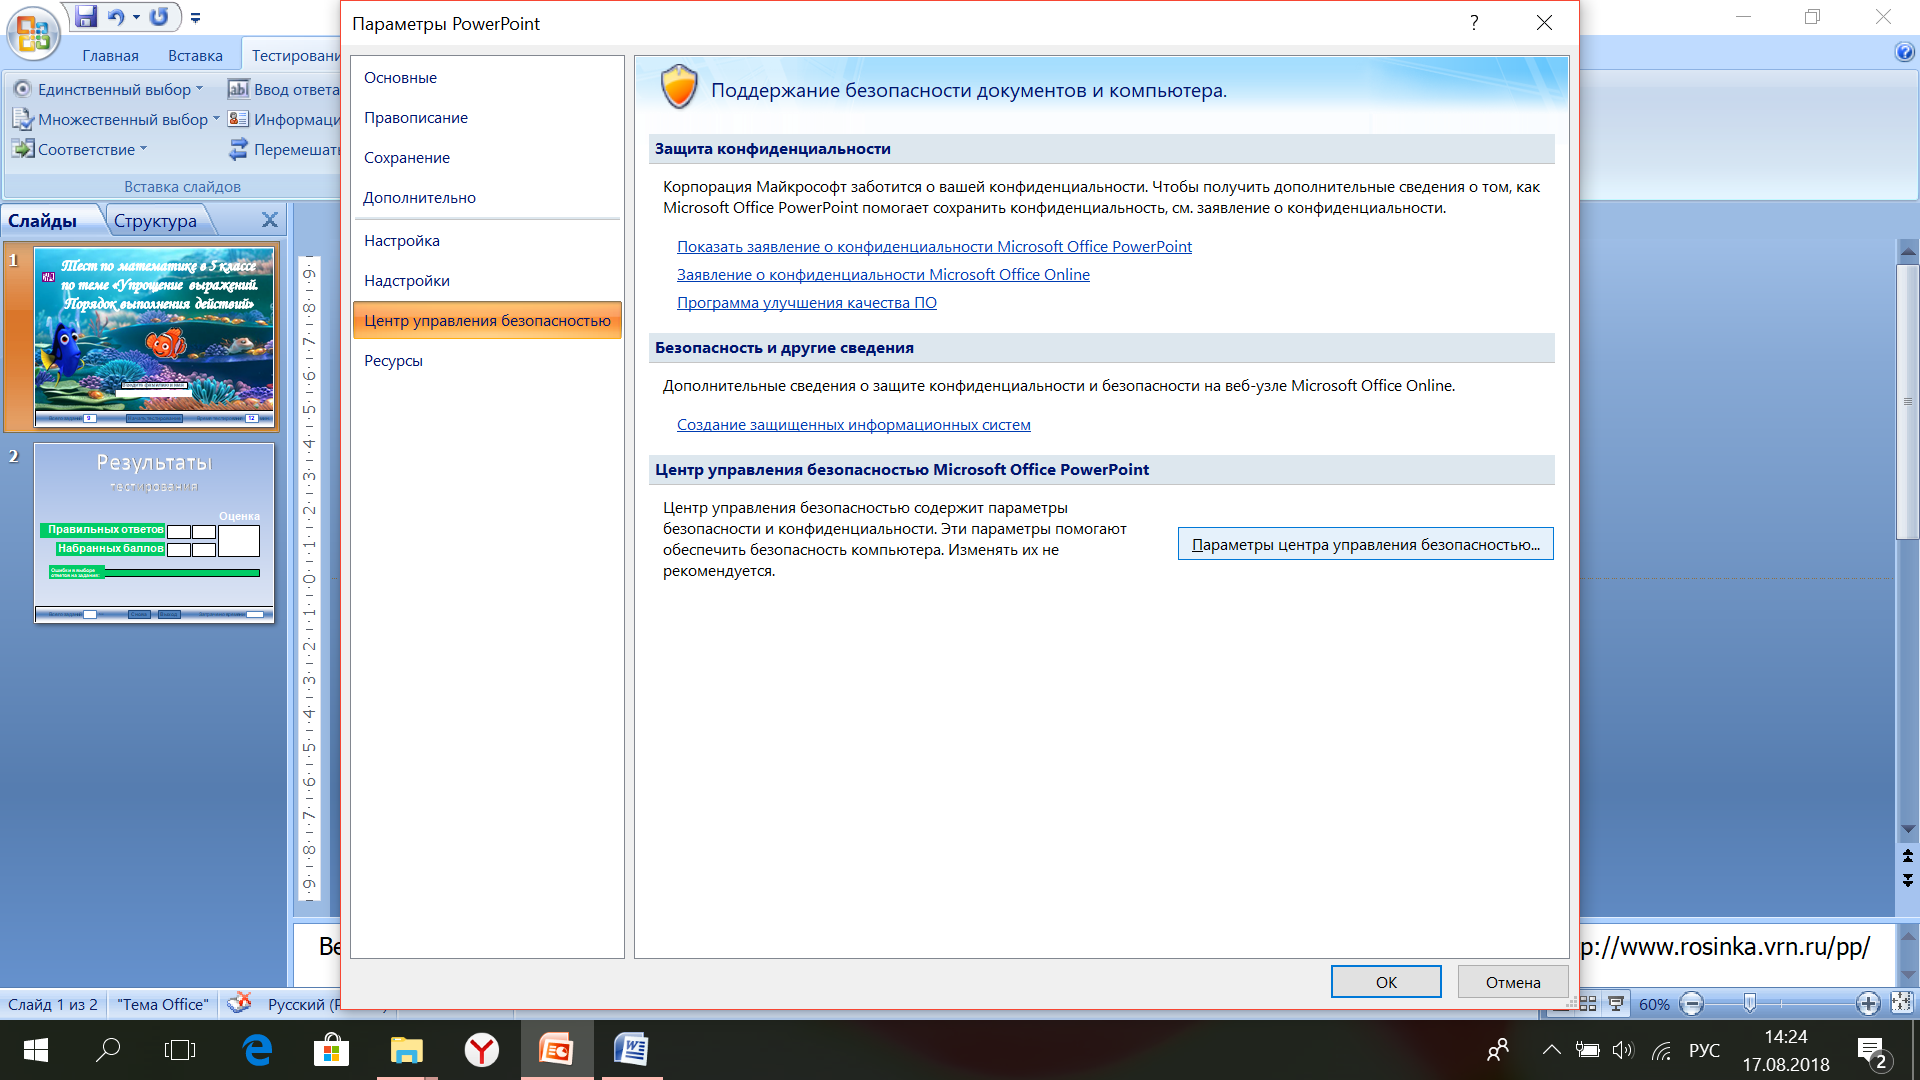Click Отмена in the options dialog

click(x=1512, y=982)
